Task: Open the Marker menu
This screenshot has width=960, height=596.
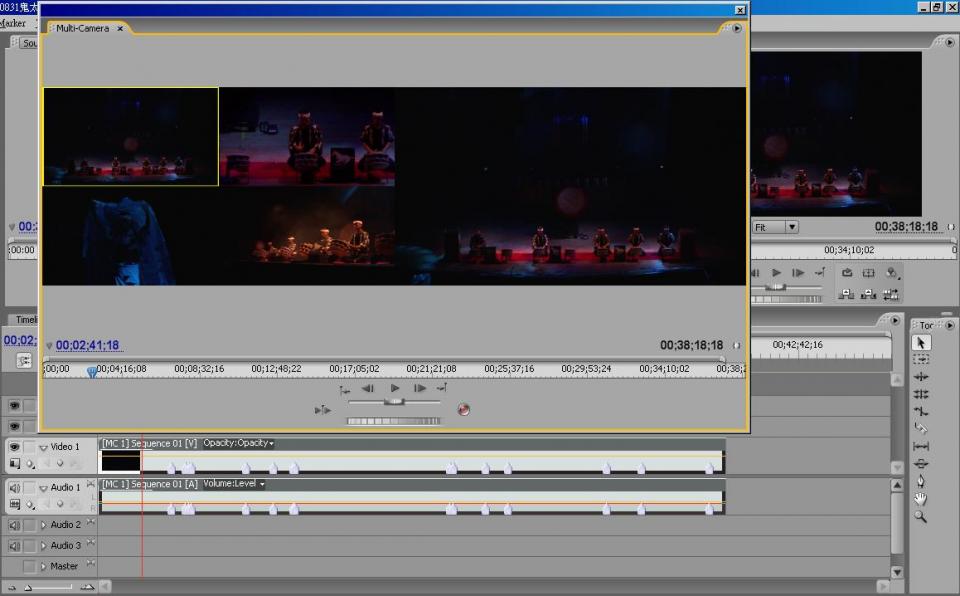Action: point(13,23)
